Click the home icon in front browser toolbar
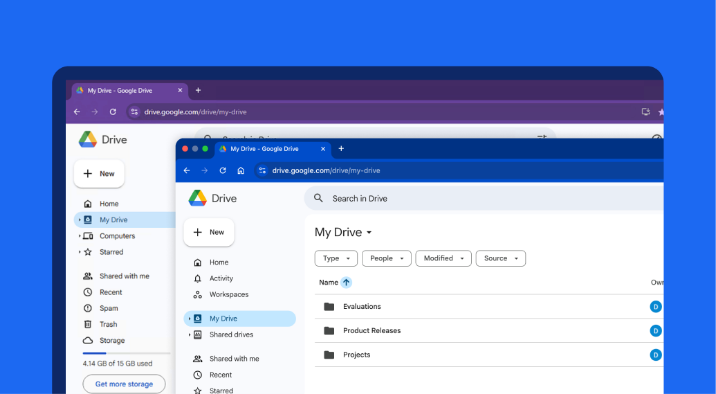This screenshot has width=716, height=394. (x=241, y=171)
